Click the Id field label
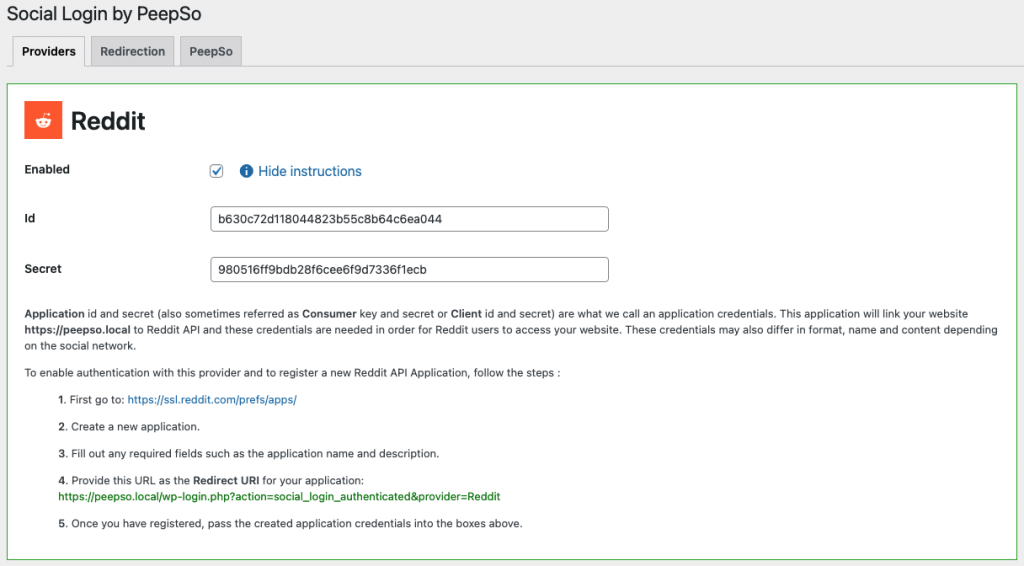The image size is (1024, 566). (30, 218)
